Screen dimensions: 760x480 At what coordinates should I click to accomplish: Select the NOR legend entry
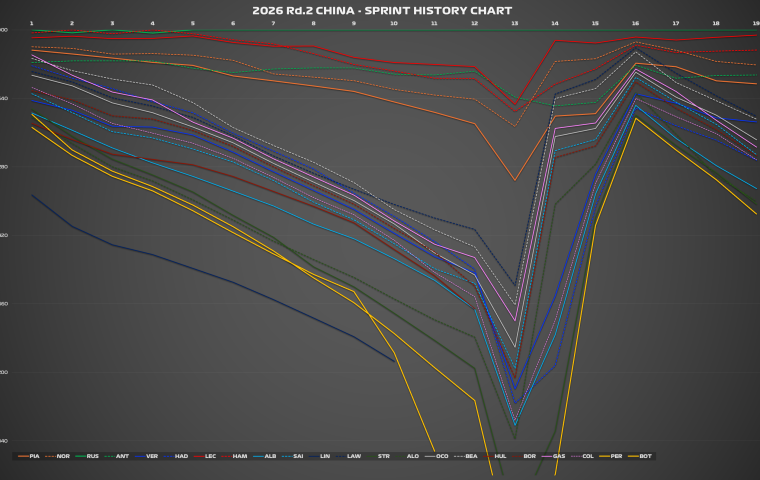(x=64, y=456)
